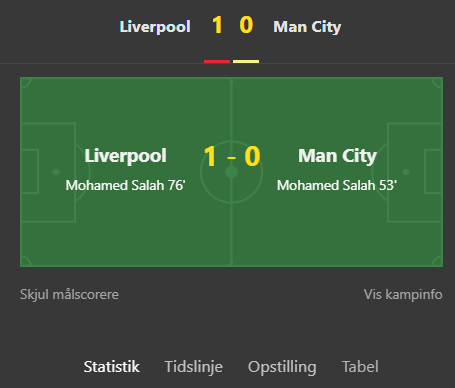Click Man City team name in header
The image size is (455, 388).
(307, 27)
